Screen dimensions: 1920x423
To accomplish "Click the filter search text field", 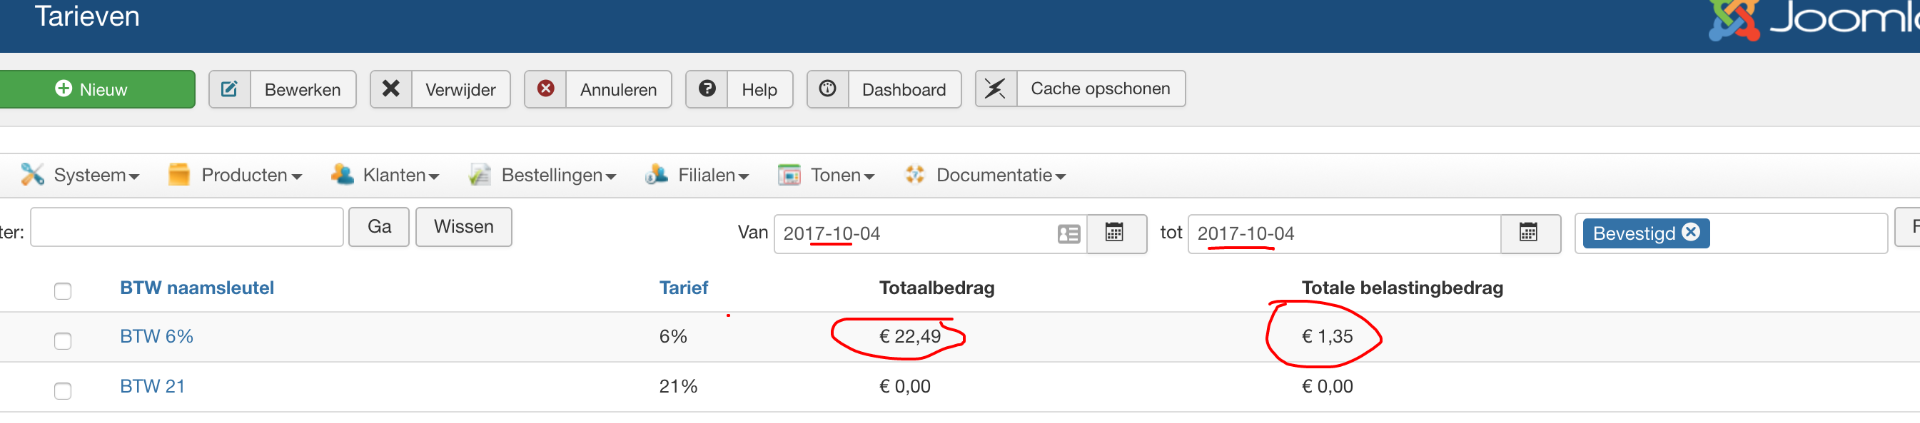I will tap(187, 227).
